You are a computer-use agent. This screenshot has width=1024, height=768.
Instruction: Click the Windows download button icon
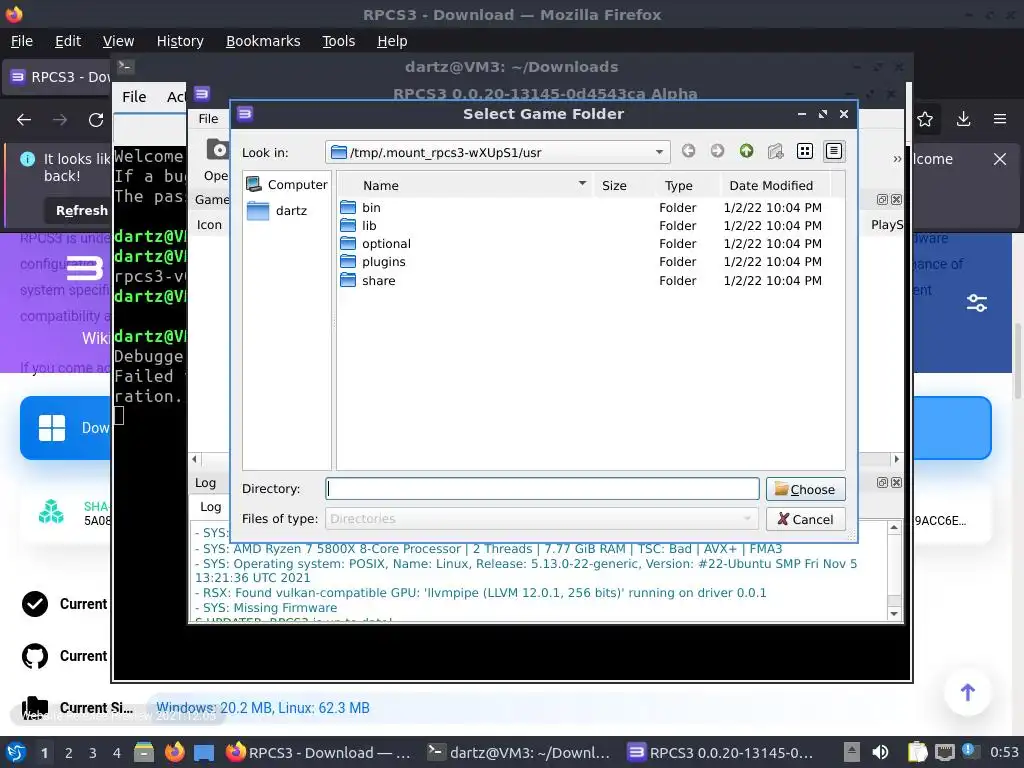tap(52, 428)
